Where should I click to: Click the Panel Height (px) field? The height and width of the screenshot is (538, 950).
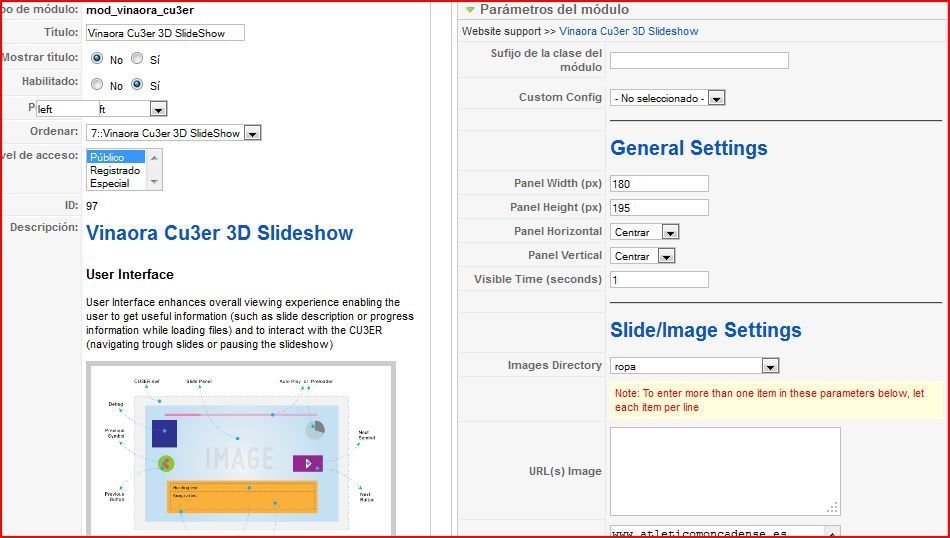tap(659, 208)
